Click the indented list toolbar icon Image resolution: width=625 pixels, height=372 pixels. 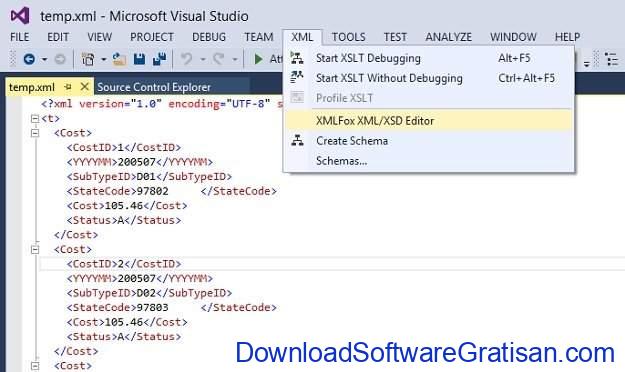611,59
